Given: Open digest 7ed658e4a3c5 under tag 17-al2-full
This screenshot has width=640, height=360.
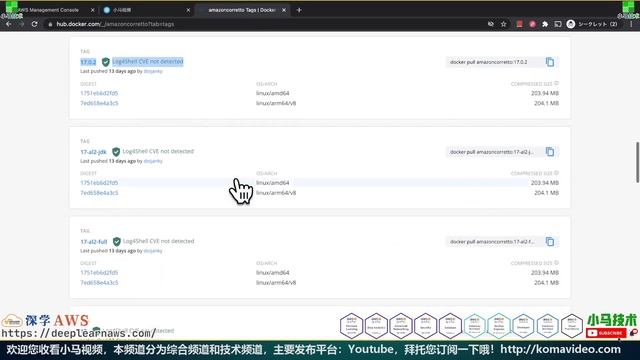Looking at the screenshot, I should click(x=99, y=282).
